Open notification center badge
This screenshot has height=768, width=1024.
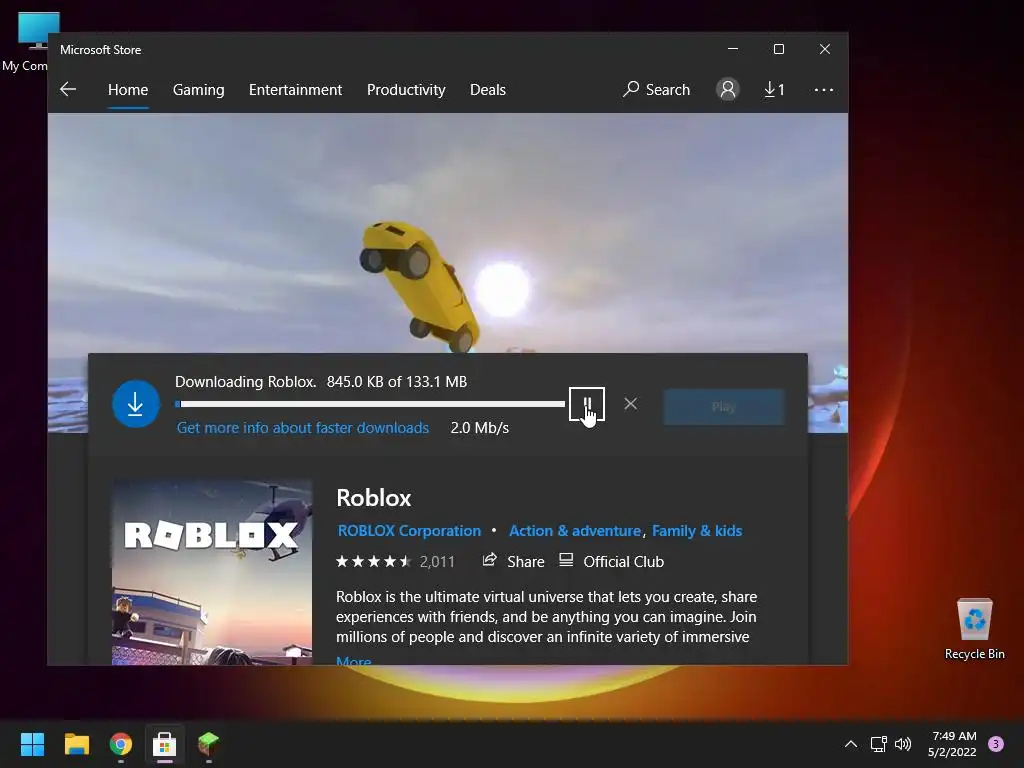click(996, 744)
